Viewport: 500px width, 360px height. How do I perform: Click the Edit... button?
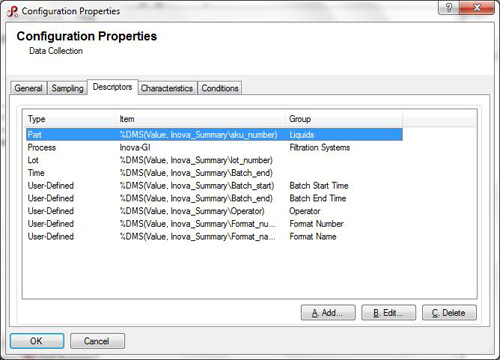click(389, 313)
